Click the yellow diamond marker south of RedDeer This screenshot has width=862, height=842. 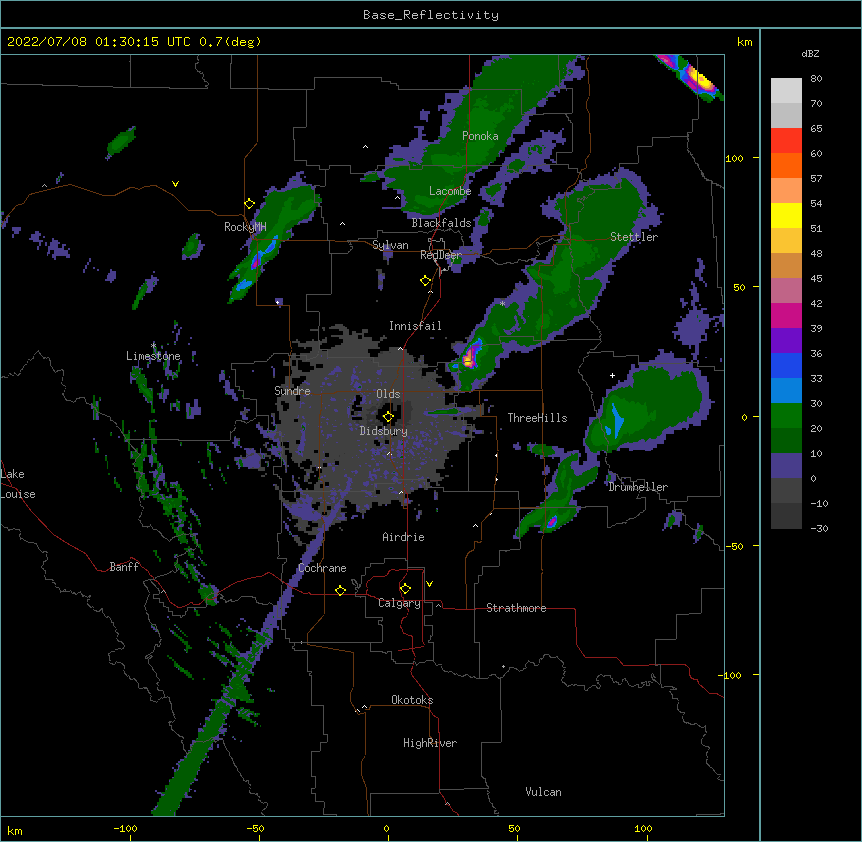425,281
